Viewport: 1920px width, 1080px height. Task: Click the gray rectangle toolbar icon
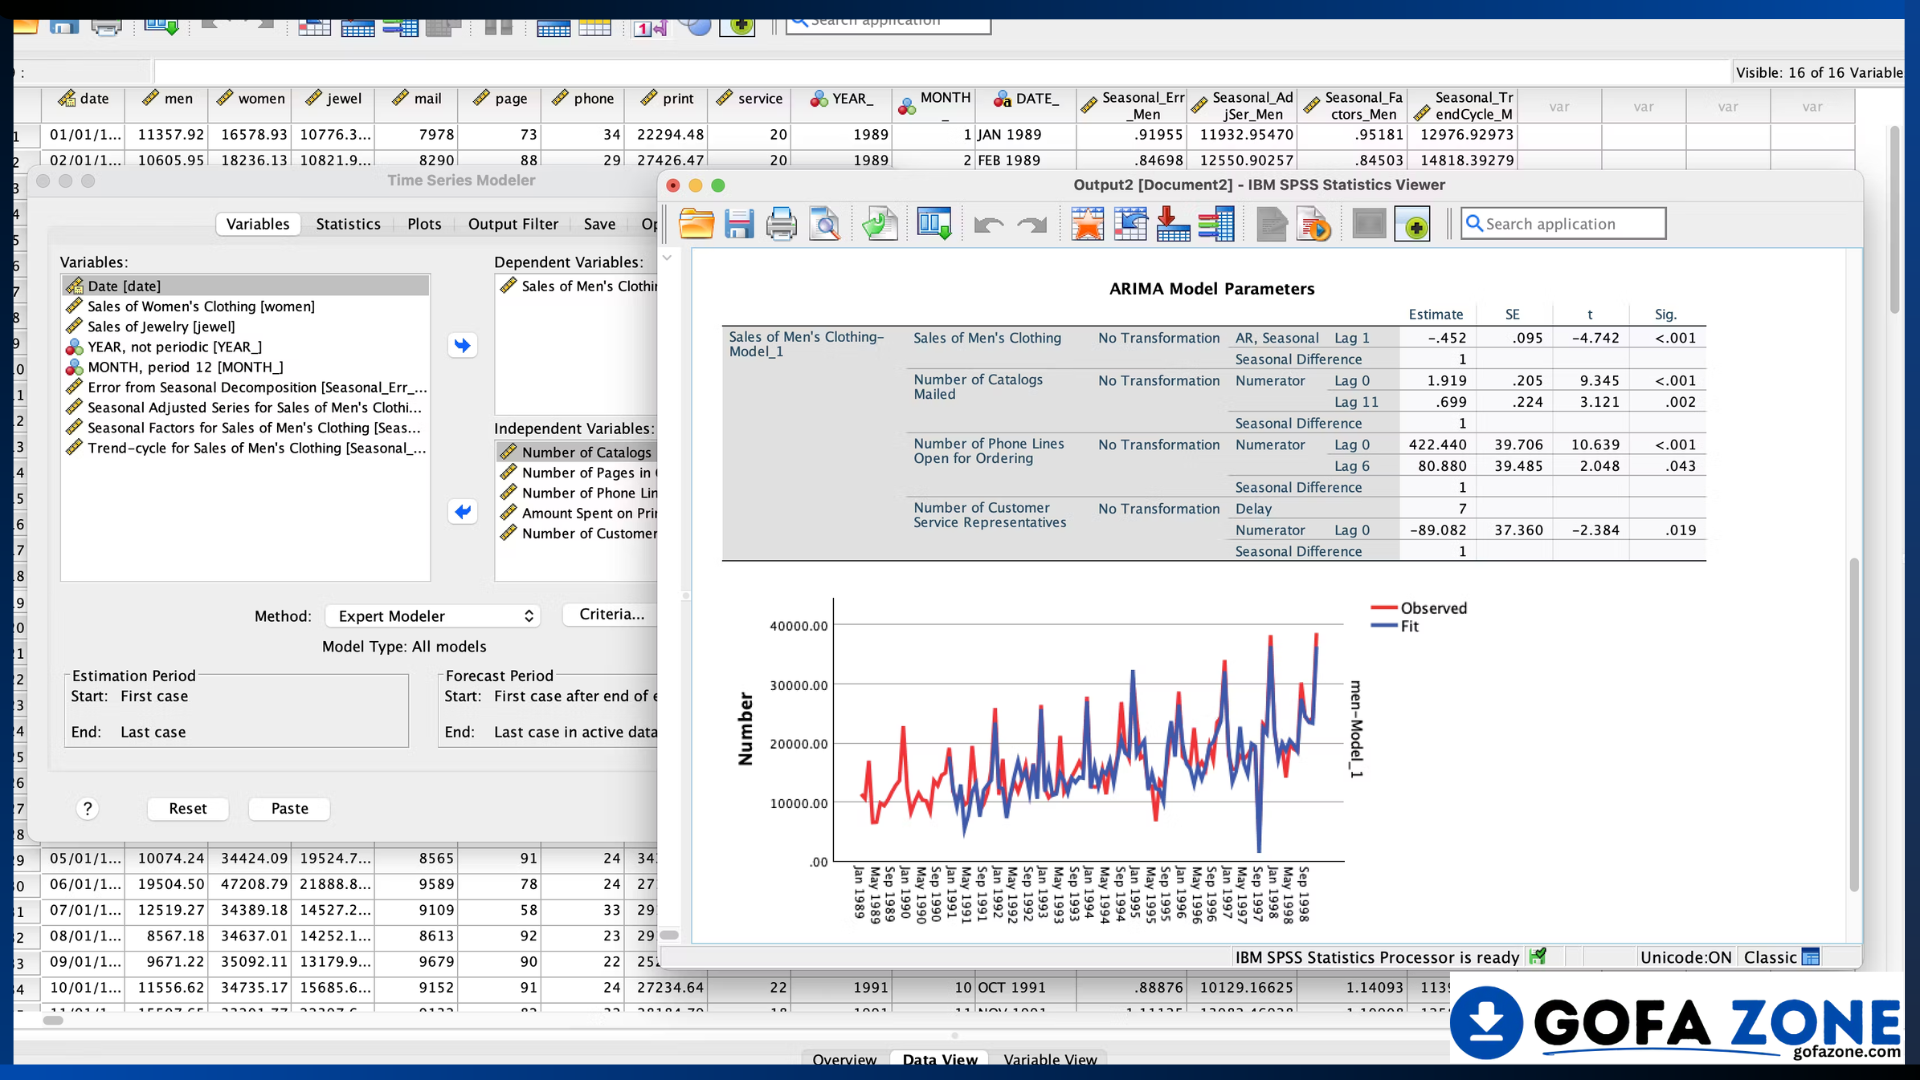[x=1369, y=224]
